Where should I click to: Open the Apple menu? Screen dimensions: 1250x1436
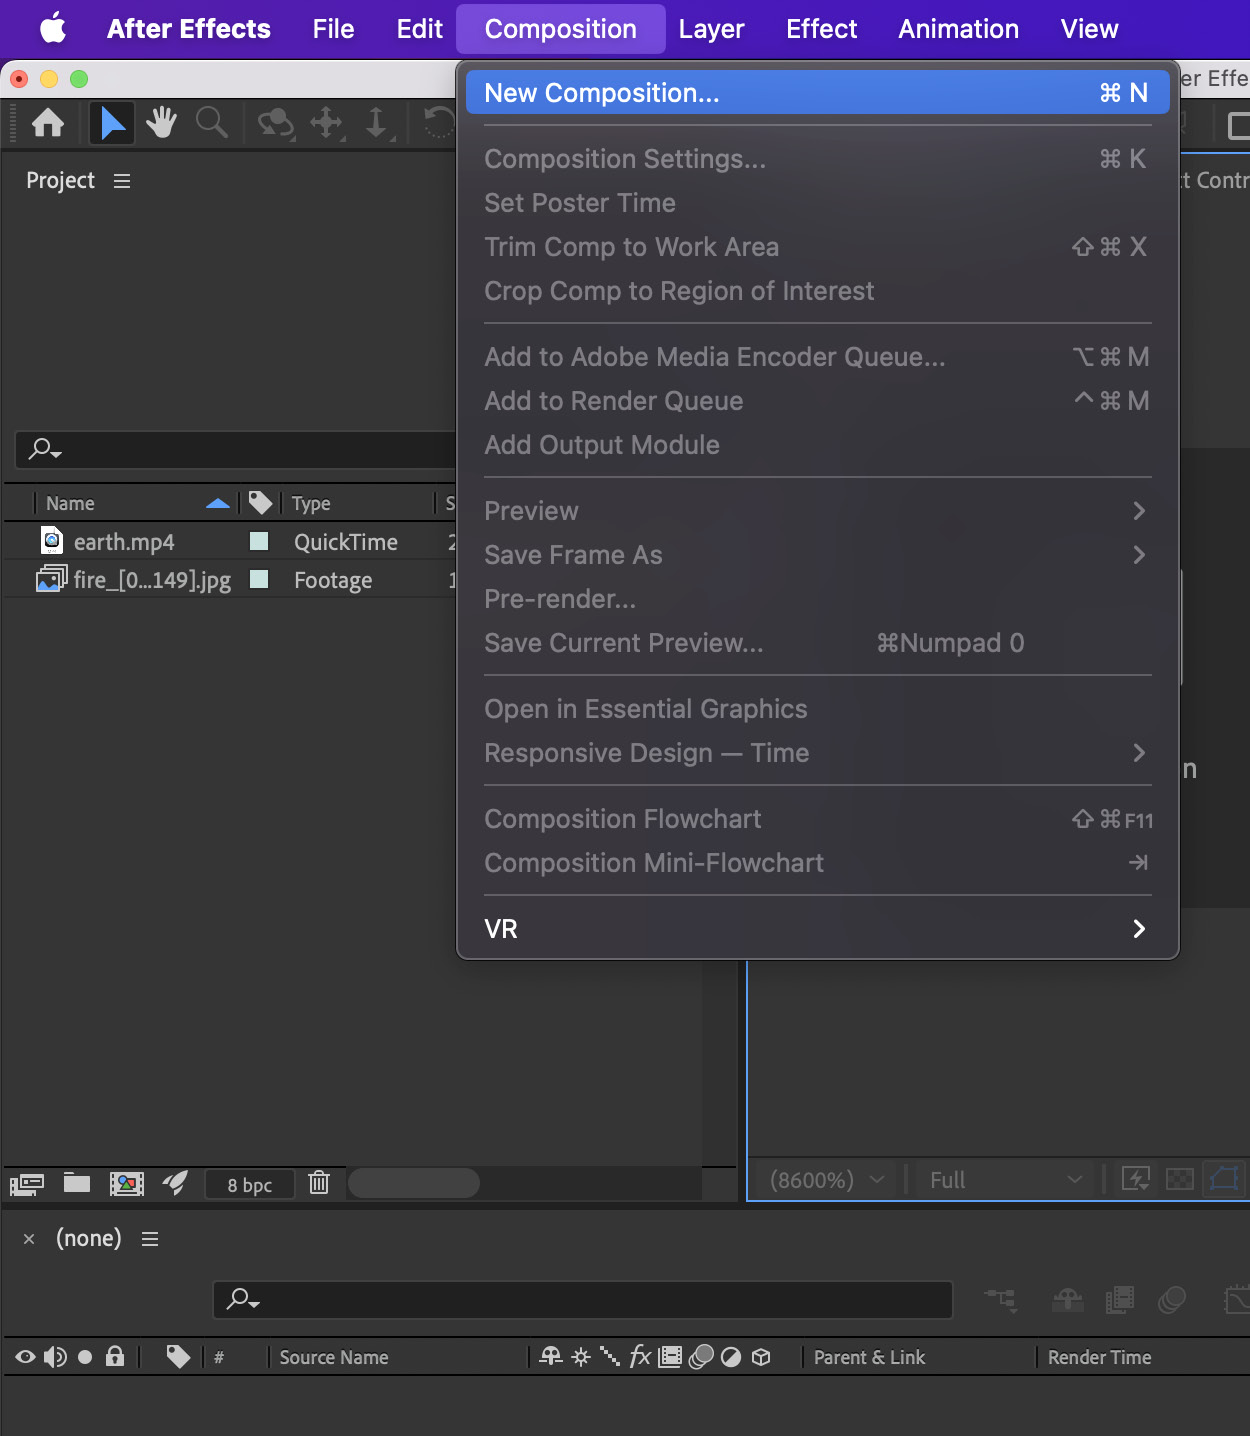pyautogui.click(x=53, y=28)
